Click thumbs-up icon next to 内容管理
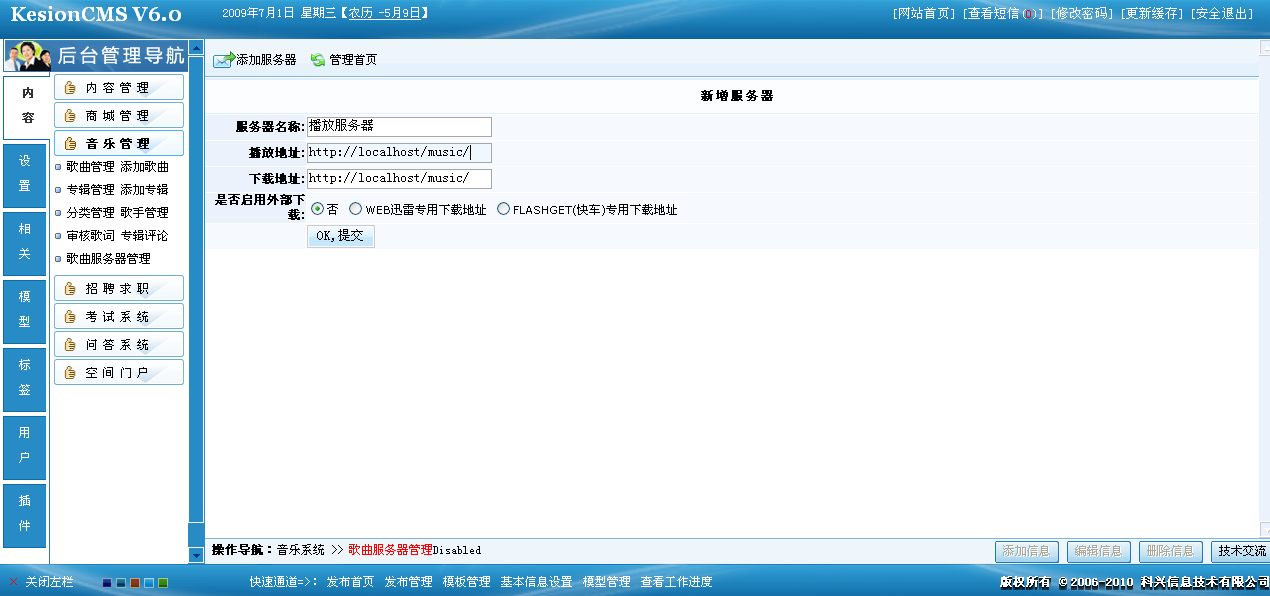The image size is (1270, 596). [70, 88]
